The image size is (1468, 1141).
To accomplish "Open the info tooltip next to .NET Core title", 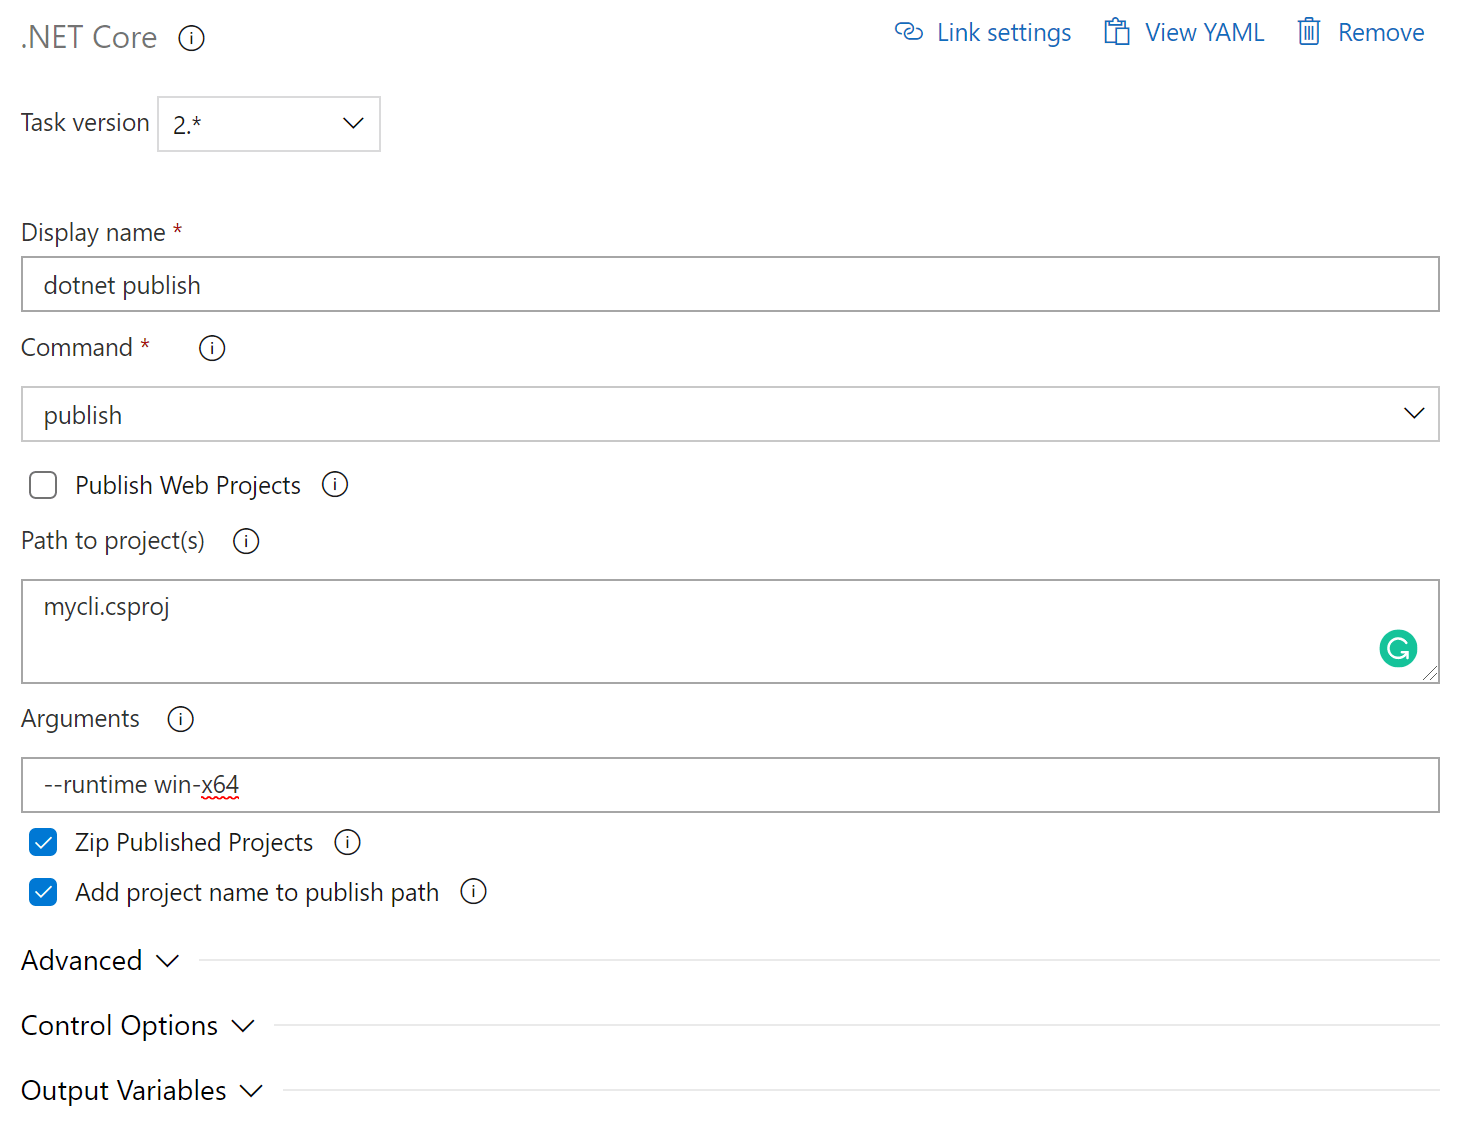I will click(191, 37).
